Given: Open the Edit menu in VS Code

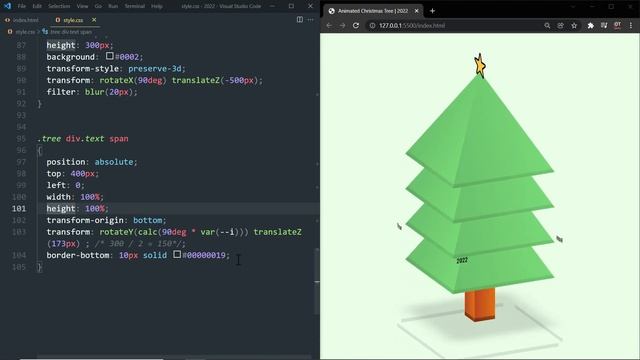Looking at the screenshot, I should [x=37, y=6].
